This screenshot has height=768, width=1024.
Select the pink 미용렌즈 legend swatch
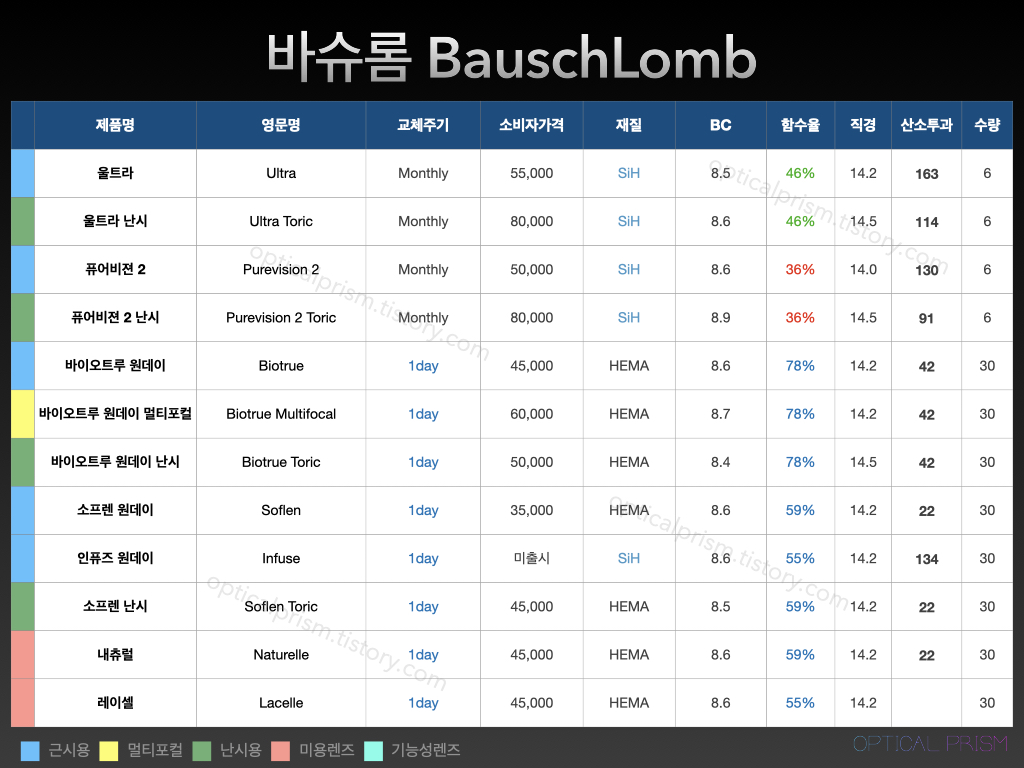pyautogui.click(x=281, y=750)
